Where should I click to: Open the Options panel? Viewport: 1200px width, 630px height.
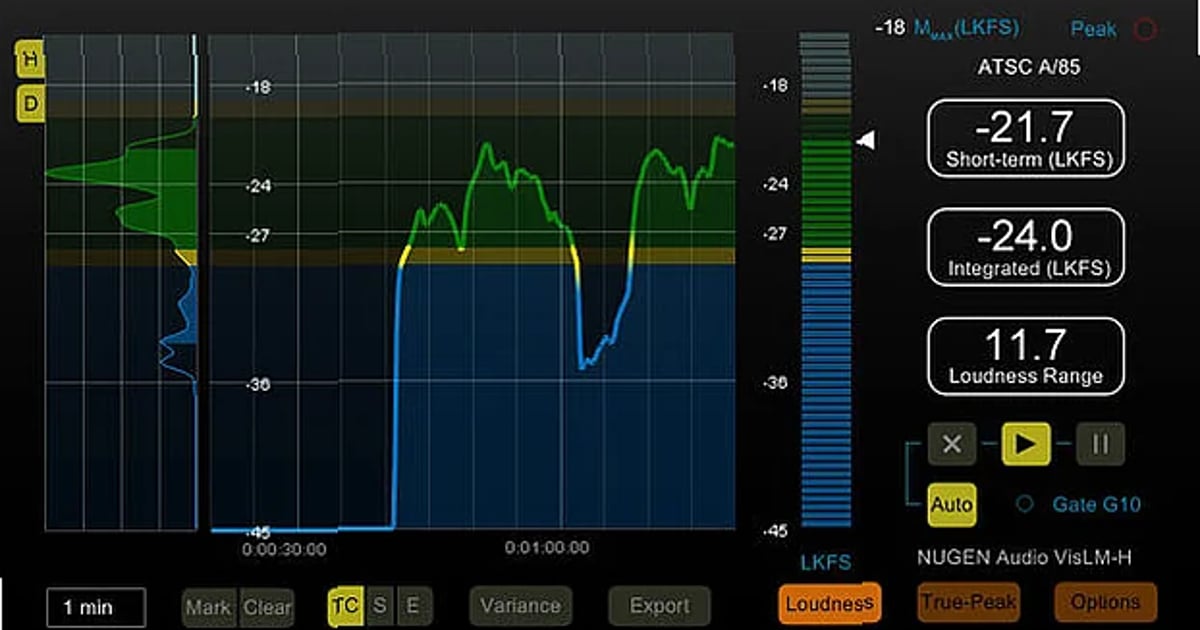coord(1105,601)
